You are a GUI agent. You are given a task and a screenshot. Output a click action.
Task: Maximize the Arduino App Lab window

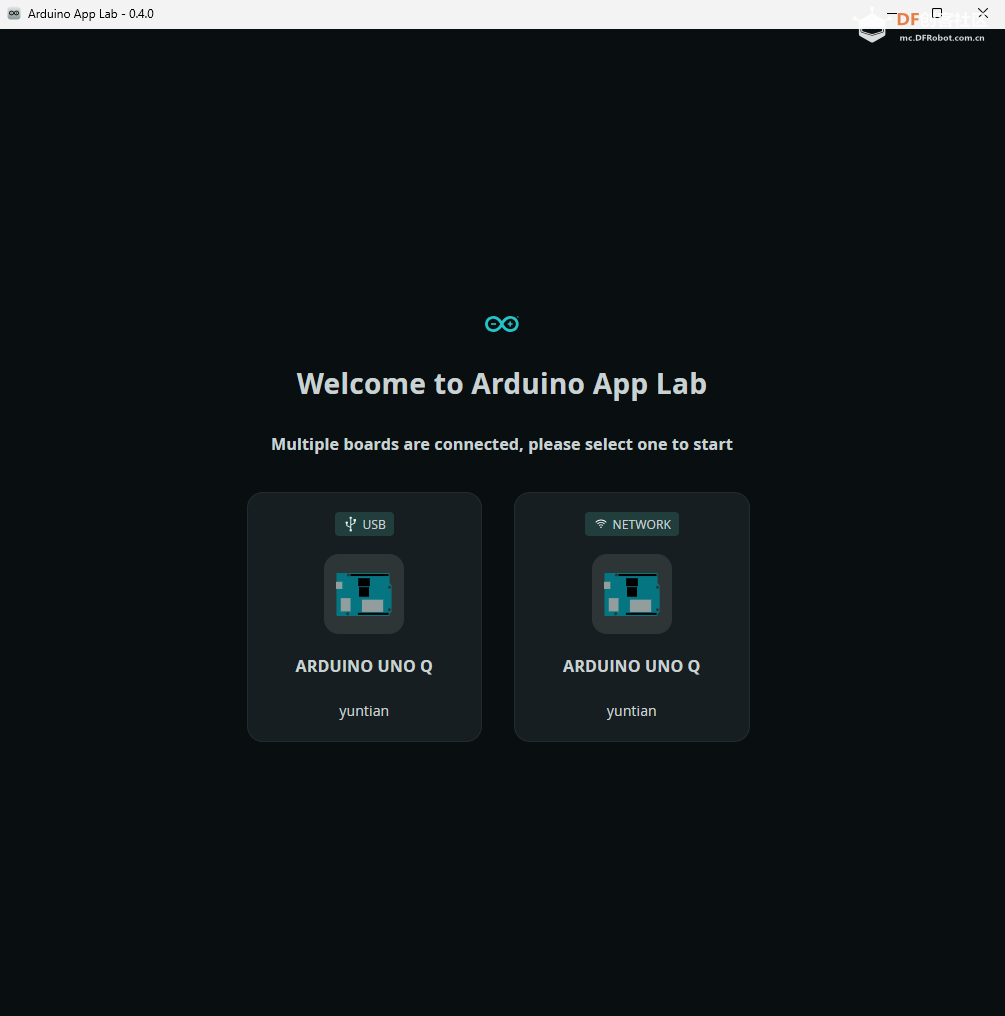coord(935,13)
